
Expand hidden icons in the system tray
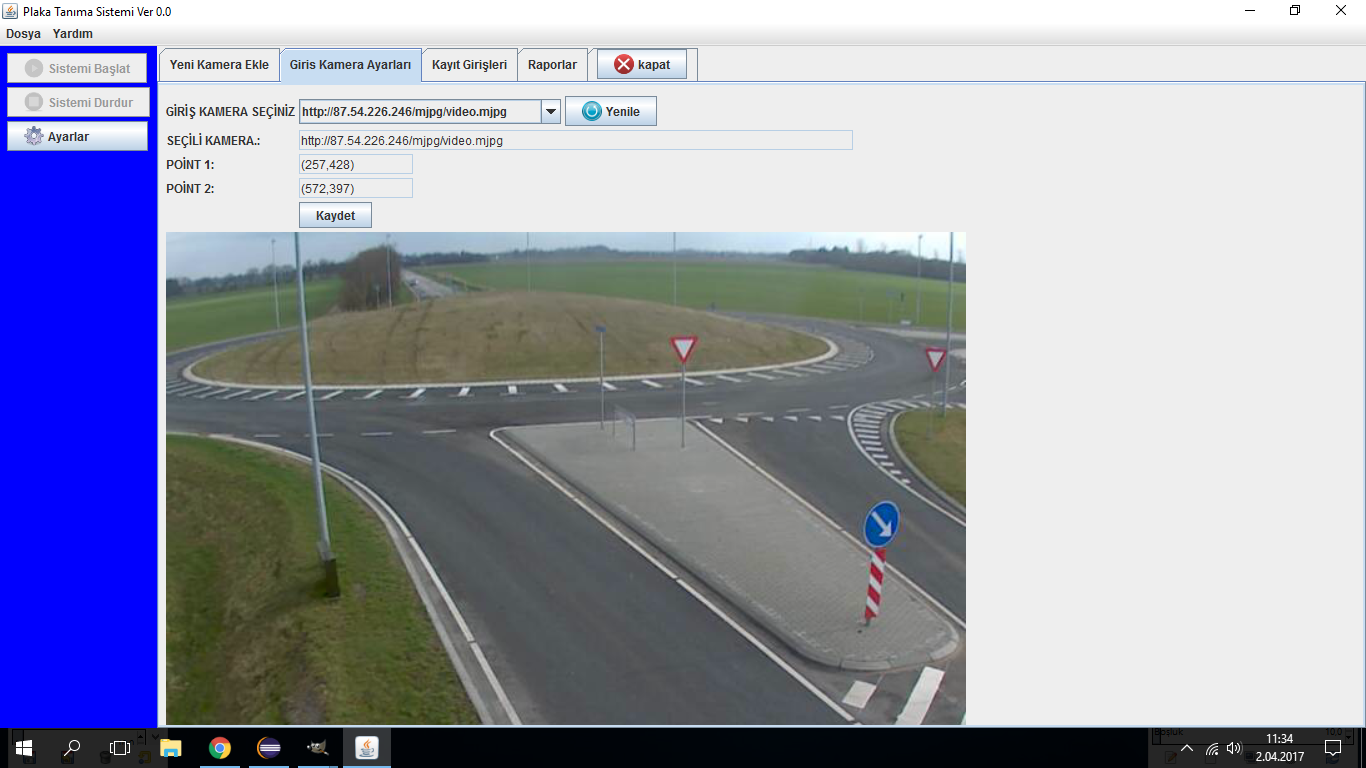tap(1186, 747)
